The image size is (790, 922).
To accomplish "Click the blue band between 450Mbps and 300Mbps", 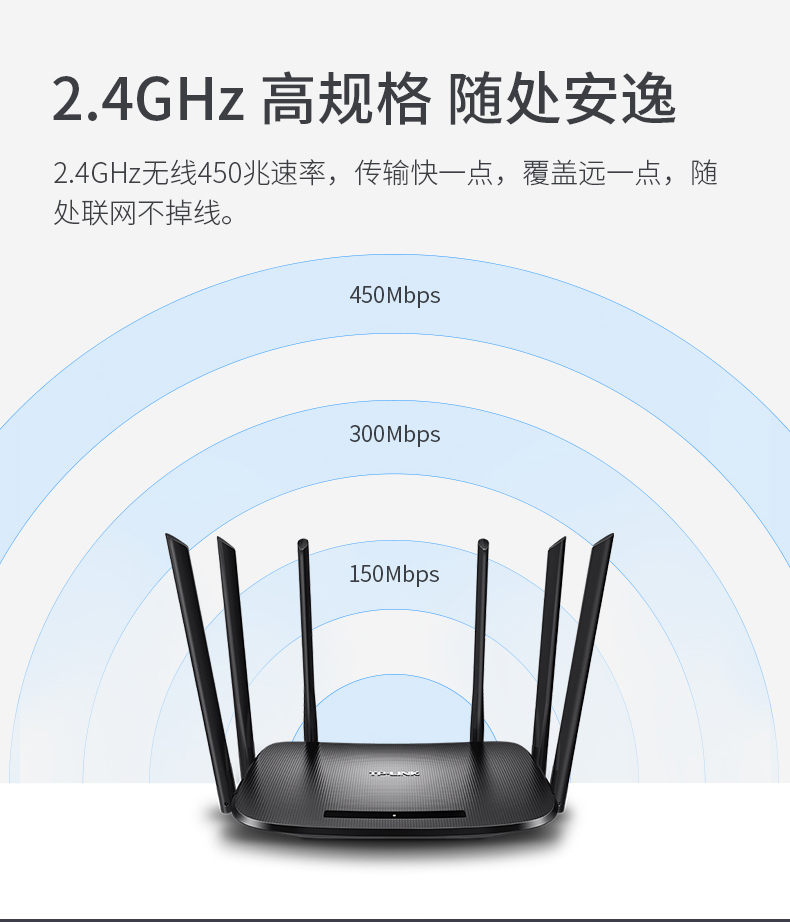I will click(x=395, y=368).
